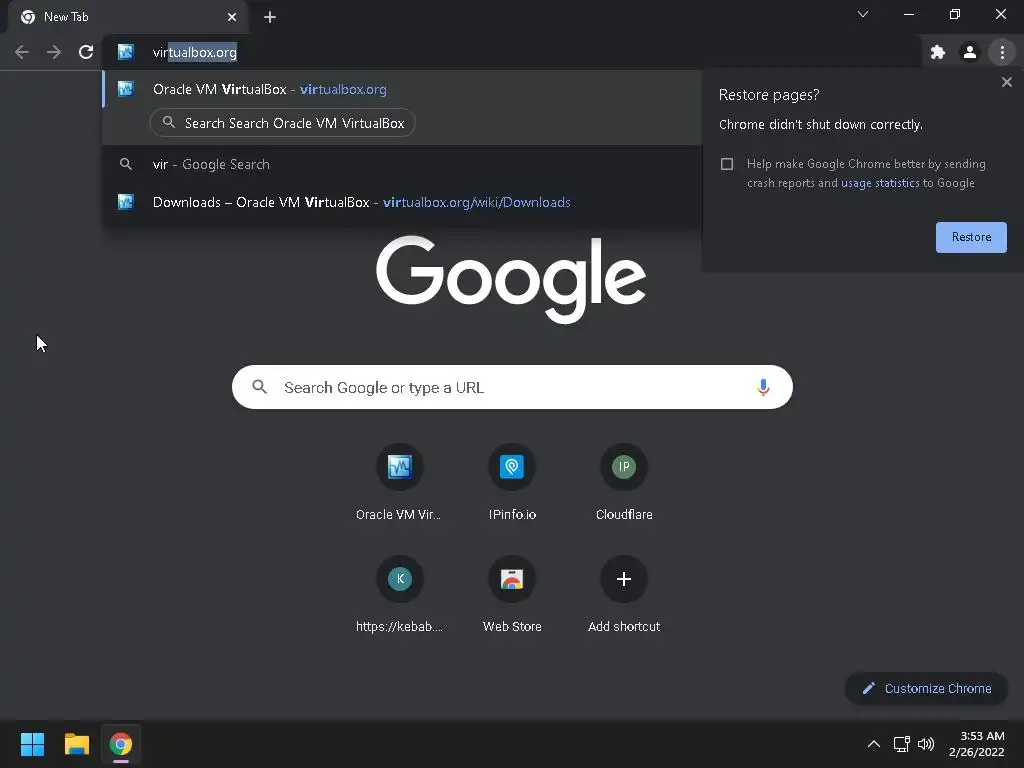1024x768 pixels.
Task: Open the clock showing 3:53 AM
Action: (976, 744)
